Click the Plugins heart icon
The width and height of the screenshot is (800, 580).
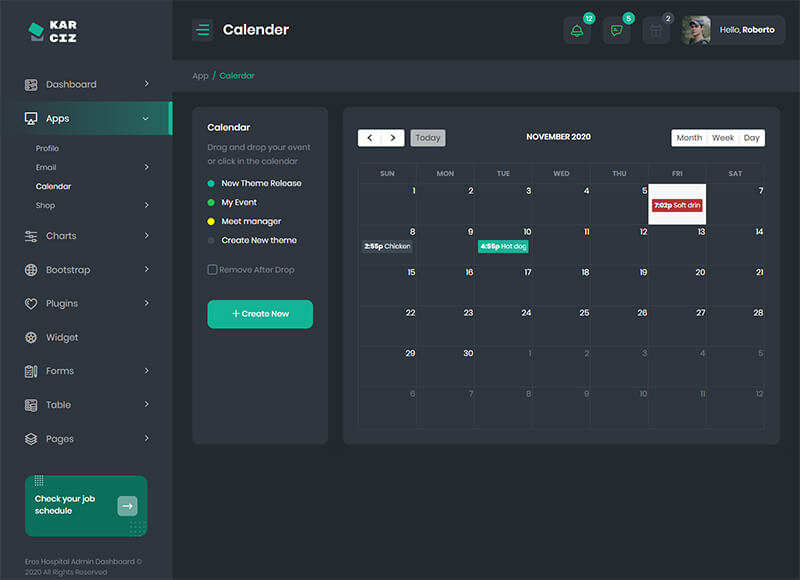click(31, 304)
